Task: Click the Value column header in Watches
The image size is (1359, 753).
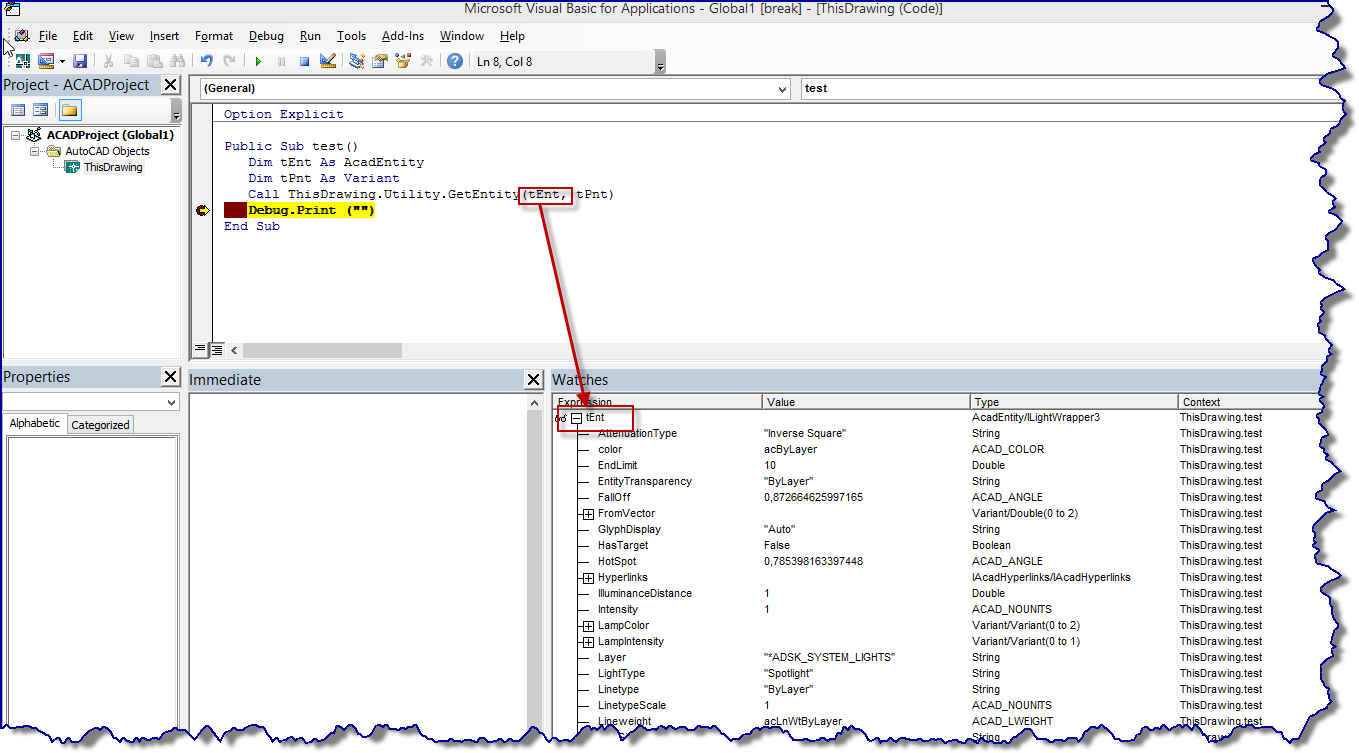Action: coord(866,401)
